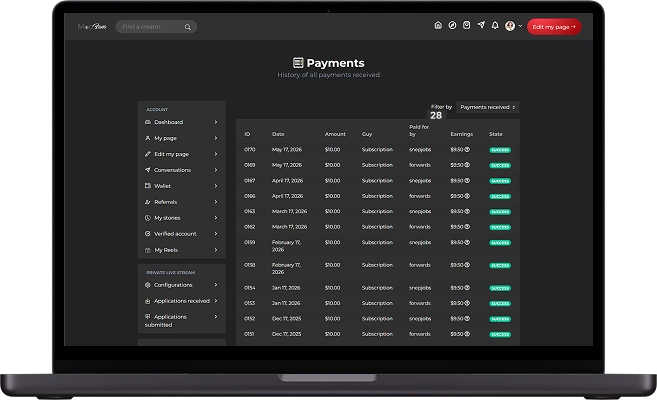Open the explore compass icon

pos(452,26)
